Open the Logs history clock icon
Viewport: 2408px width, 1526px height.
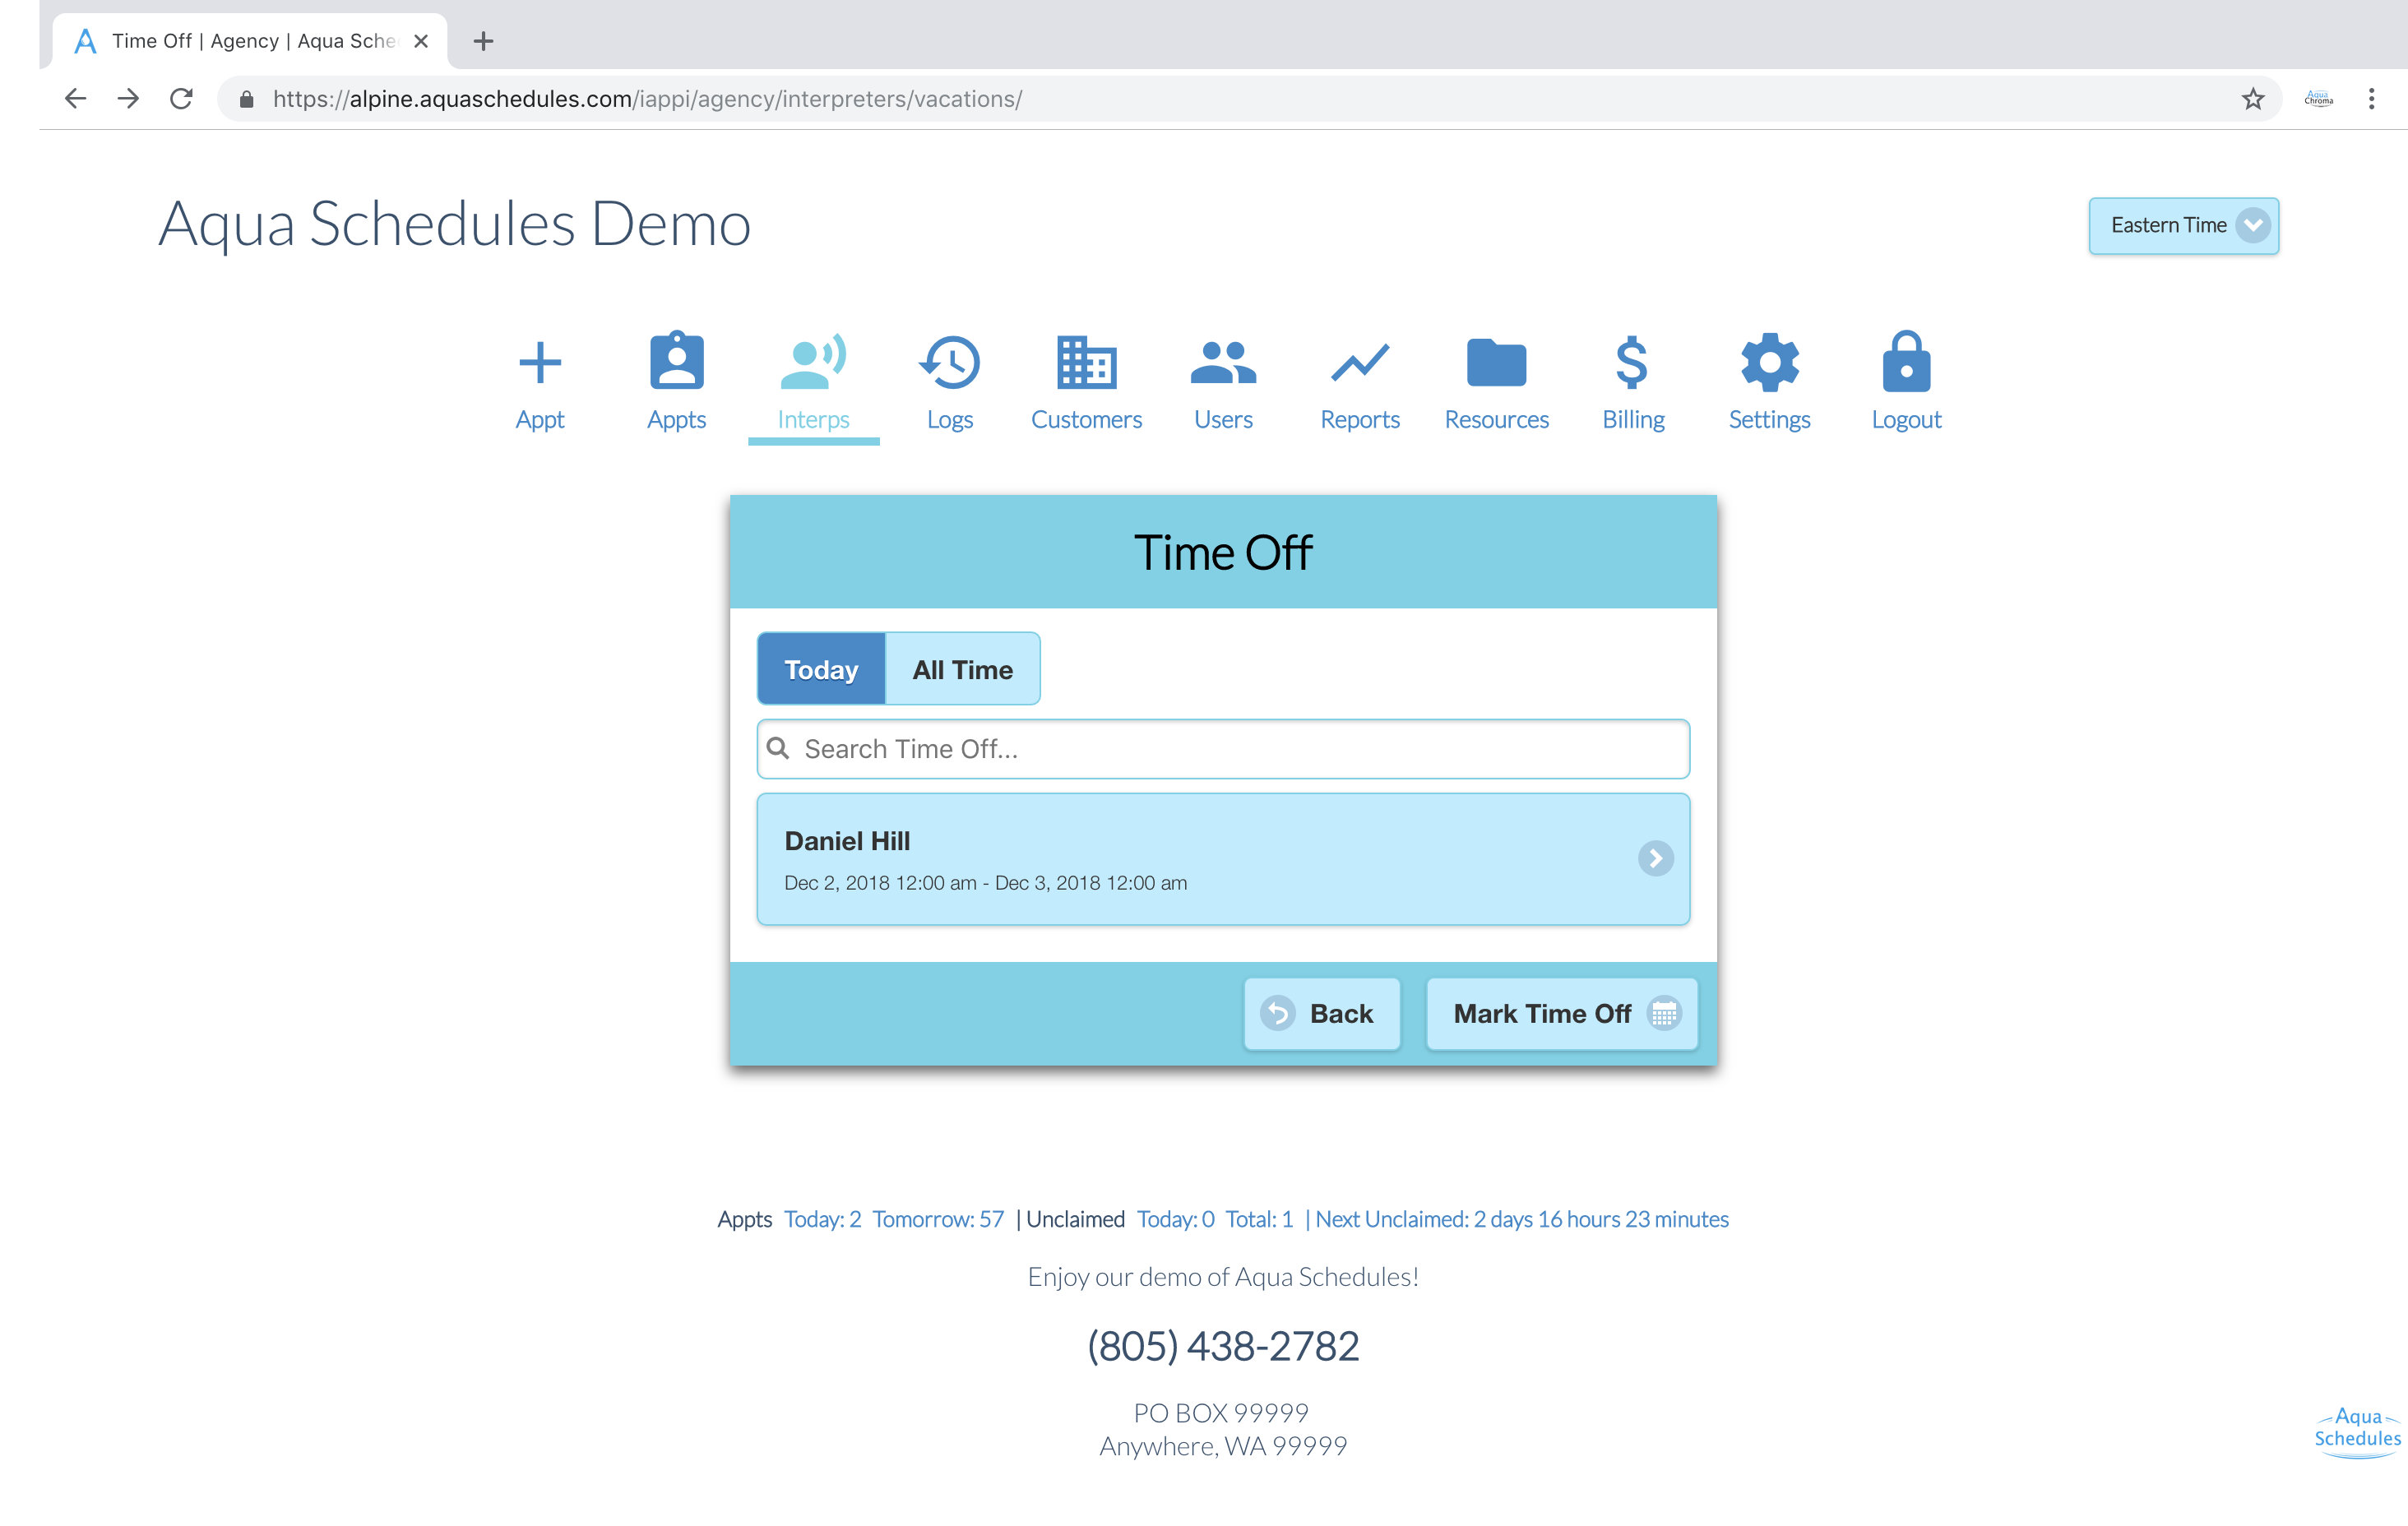[949, 362]
